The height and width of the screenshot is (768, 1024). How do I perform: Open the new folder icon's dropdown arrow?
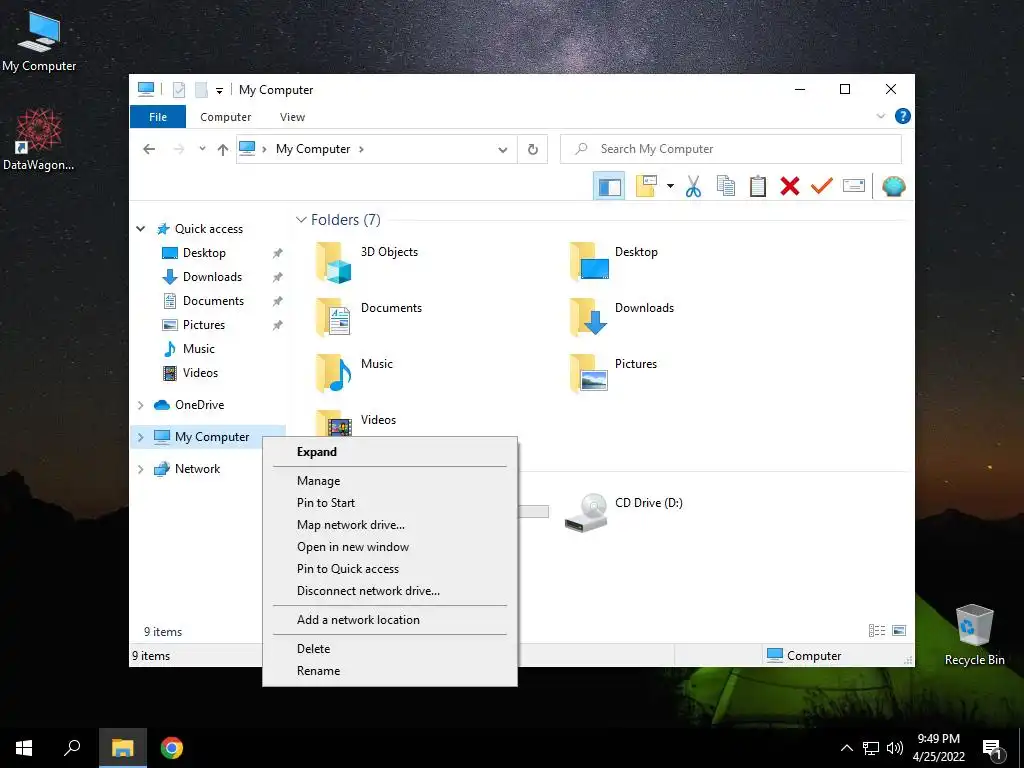tap(670, 187)
